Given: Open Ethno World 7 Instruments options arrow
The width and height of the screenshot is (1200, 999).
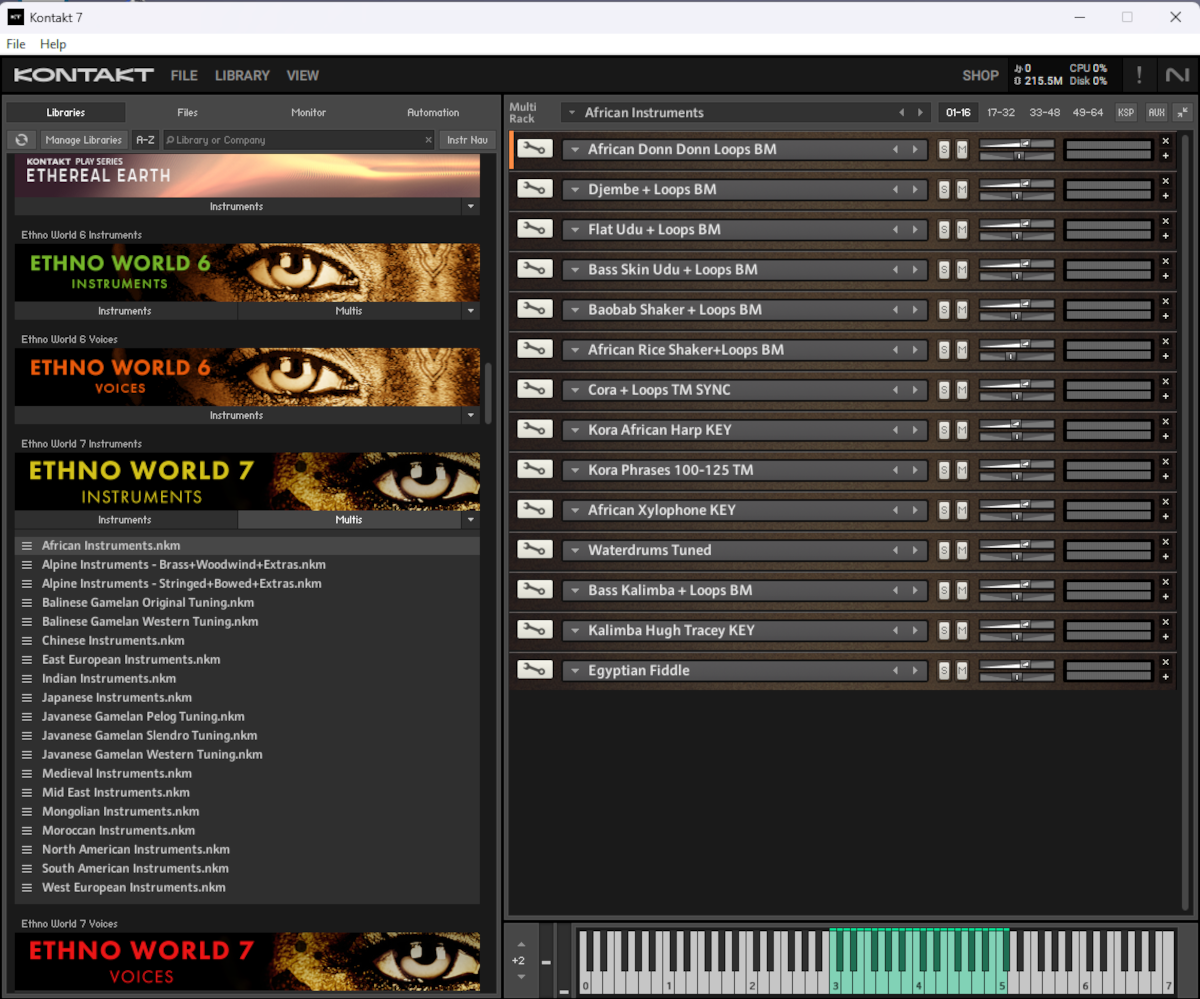Looking at the screenshot, I should coord(471,520).
